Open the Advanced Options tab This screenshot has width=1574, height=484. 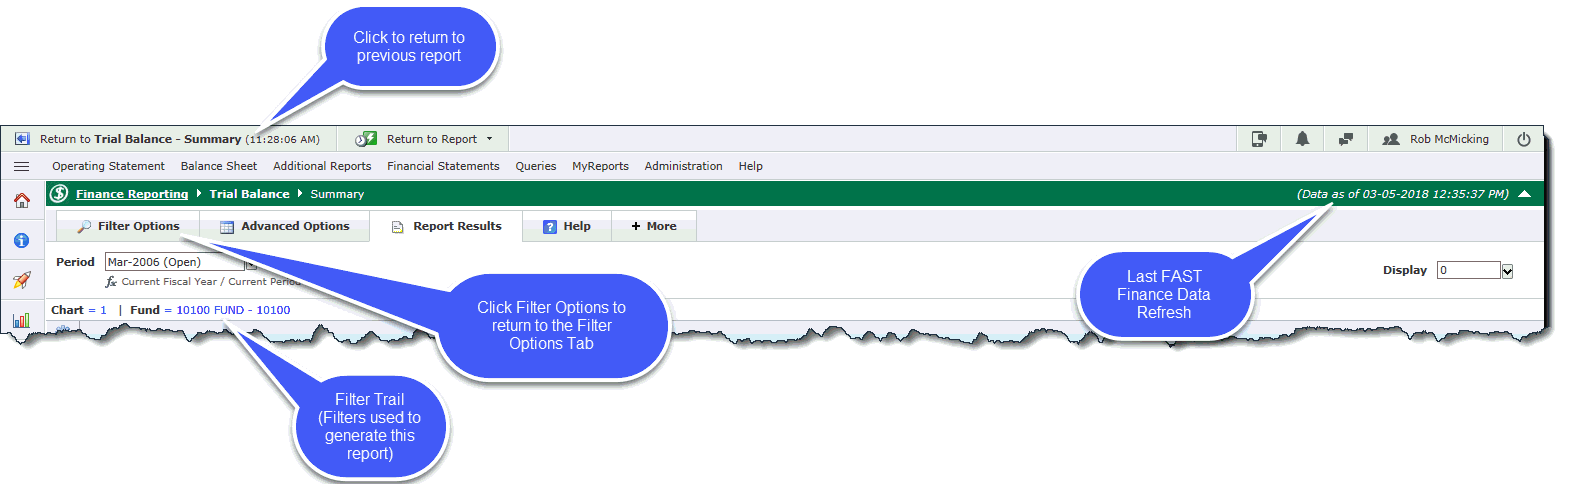coord(284,227)
